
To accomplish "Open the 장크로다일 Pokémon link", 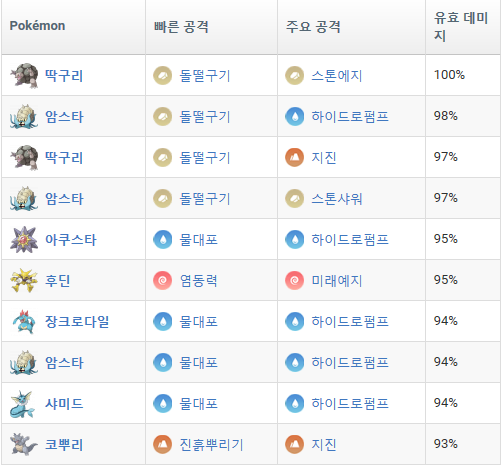I will 77,322.
